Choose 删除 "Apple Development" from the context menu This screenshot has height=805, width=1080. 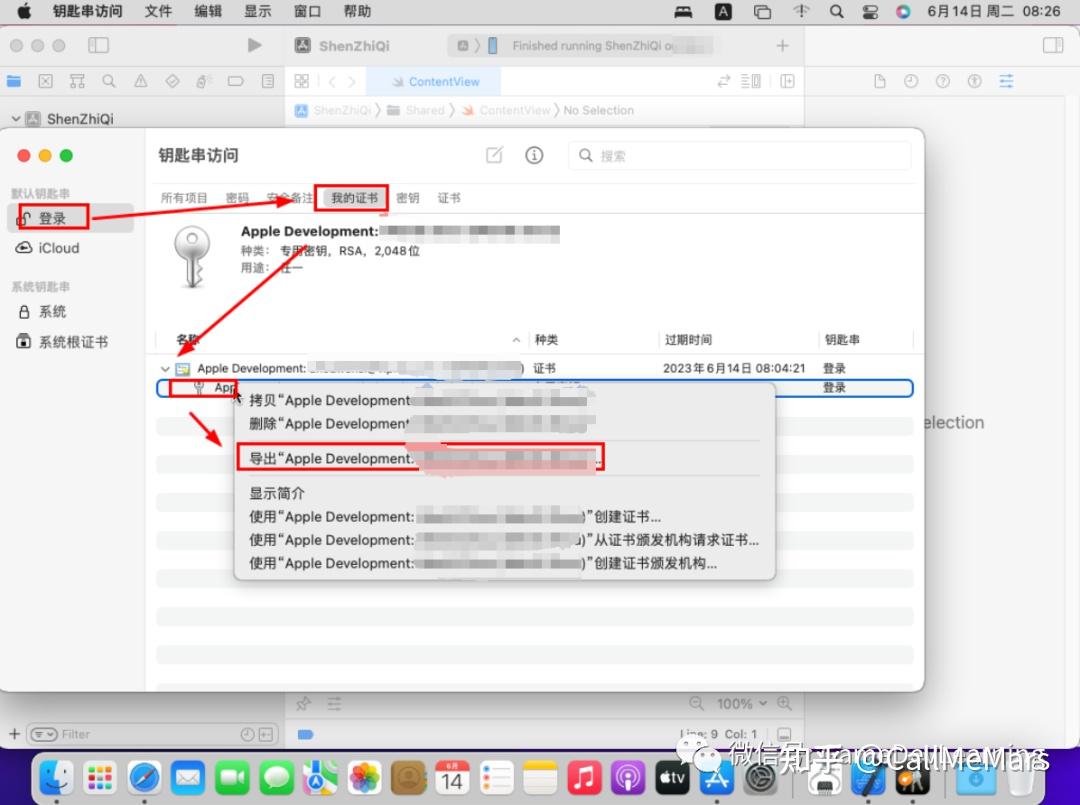pos(504,424)
